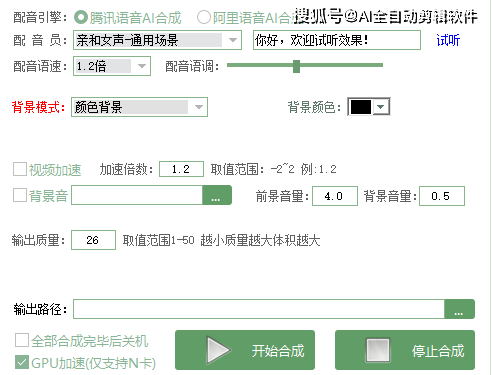Screen dimensions: 492x375
Task: Click the 试听 preview link
Action: coord(448,40)
